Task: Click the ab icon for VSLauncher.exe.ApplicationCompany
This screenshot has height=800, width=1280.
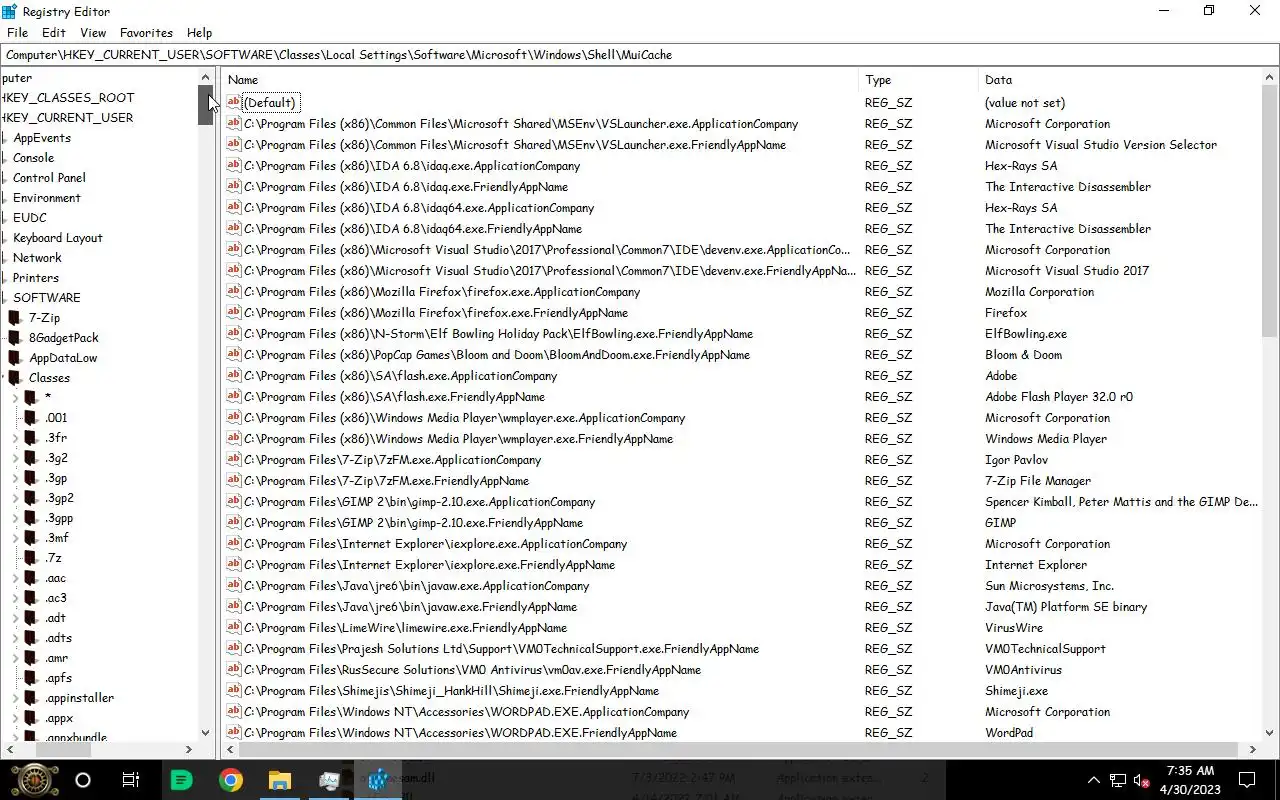Action: [233, 123]
